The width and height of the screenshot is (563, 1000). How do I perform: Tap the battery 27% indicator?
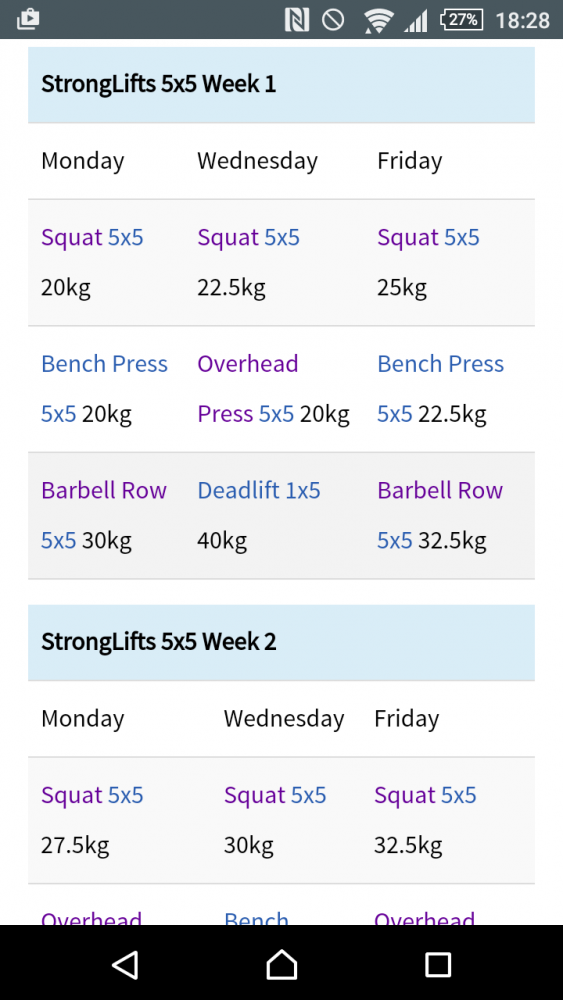pos(461,20)
